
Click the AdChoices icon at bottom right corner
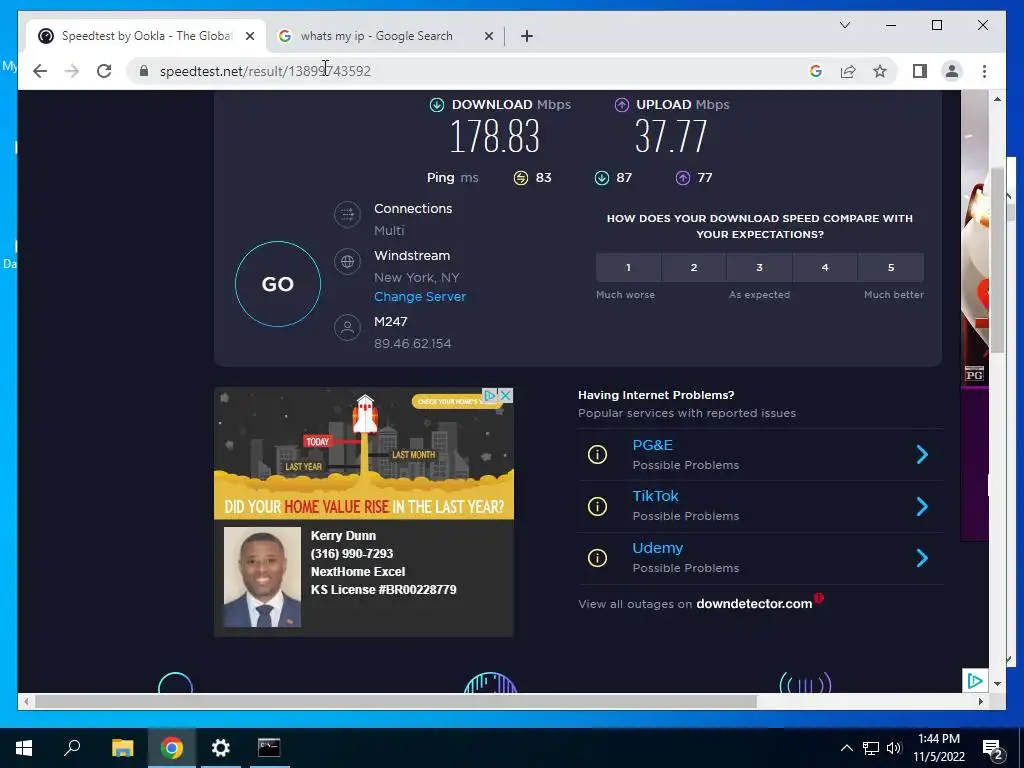[x=974, y=681]
